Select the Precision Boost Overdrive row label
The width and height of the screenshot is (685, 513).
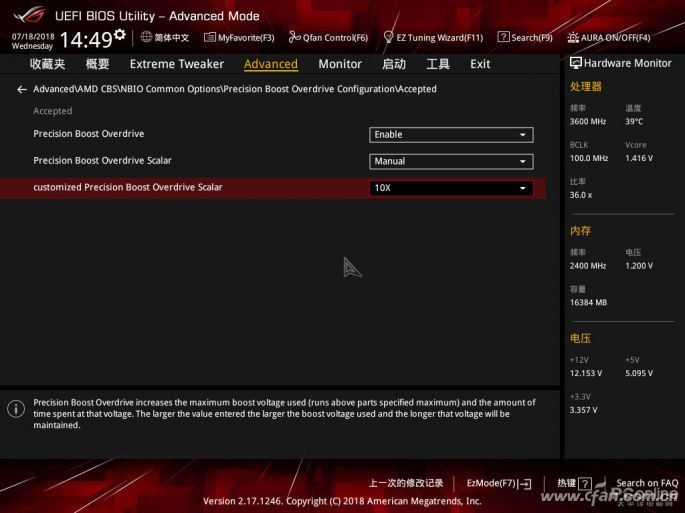pos(89,134)
